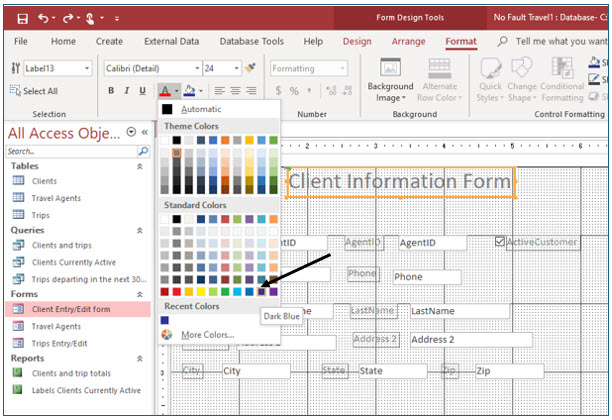Click the Save icon in the title bar
612x420 pixels.
click(23, 18)
